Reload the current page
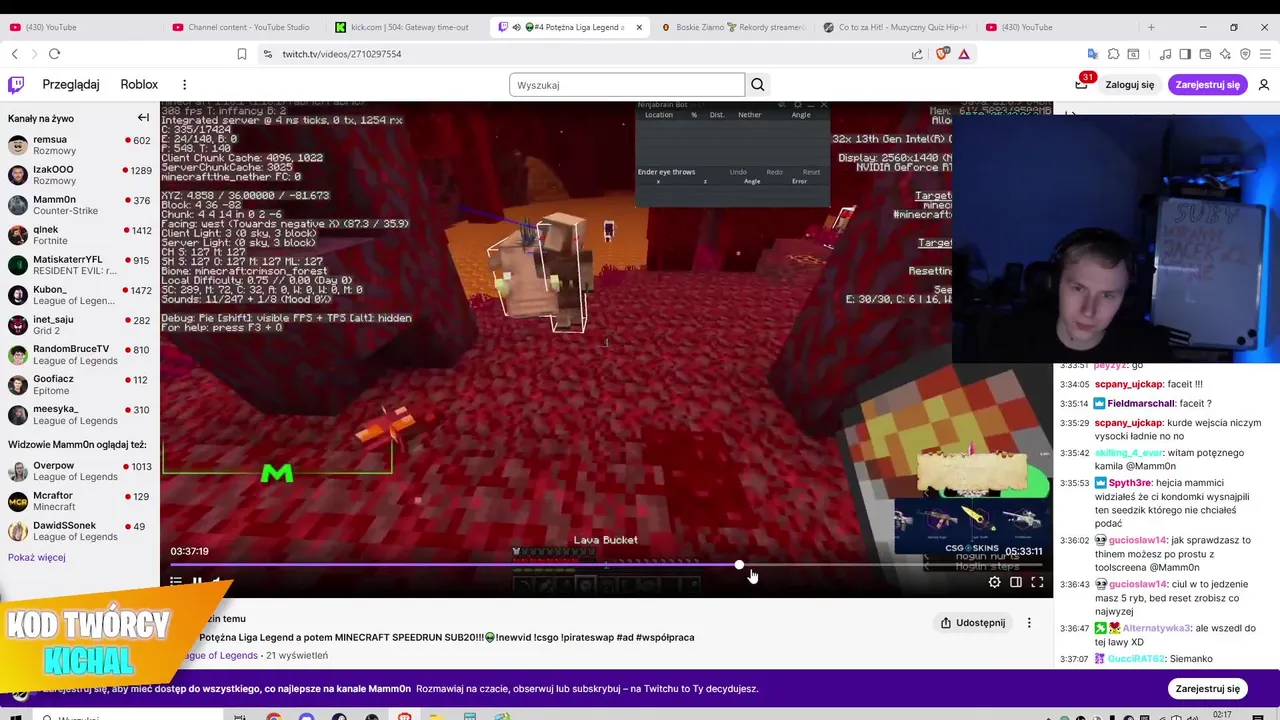The image size is (1280, 720). (54, 54)
